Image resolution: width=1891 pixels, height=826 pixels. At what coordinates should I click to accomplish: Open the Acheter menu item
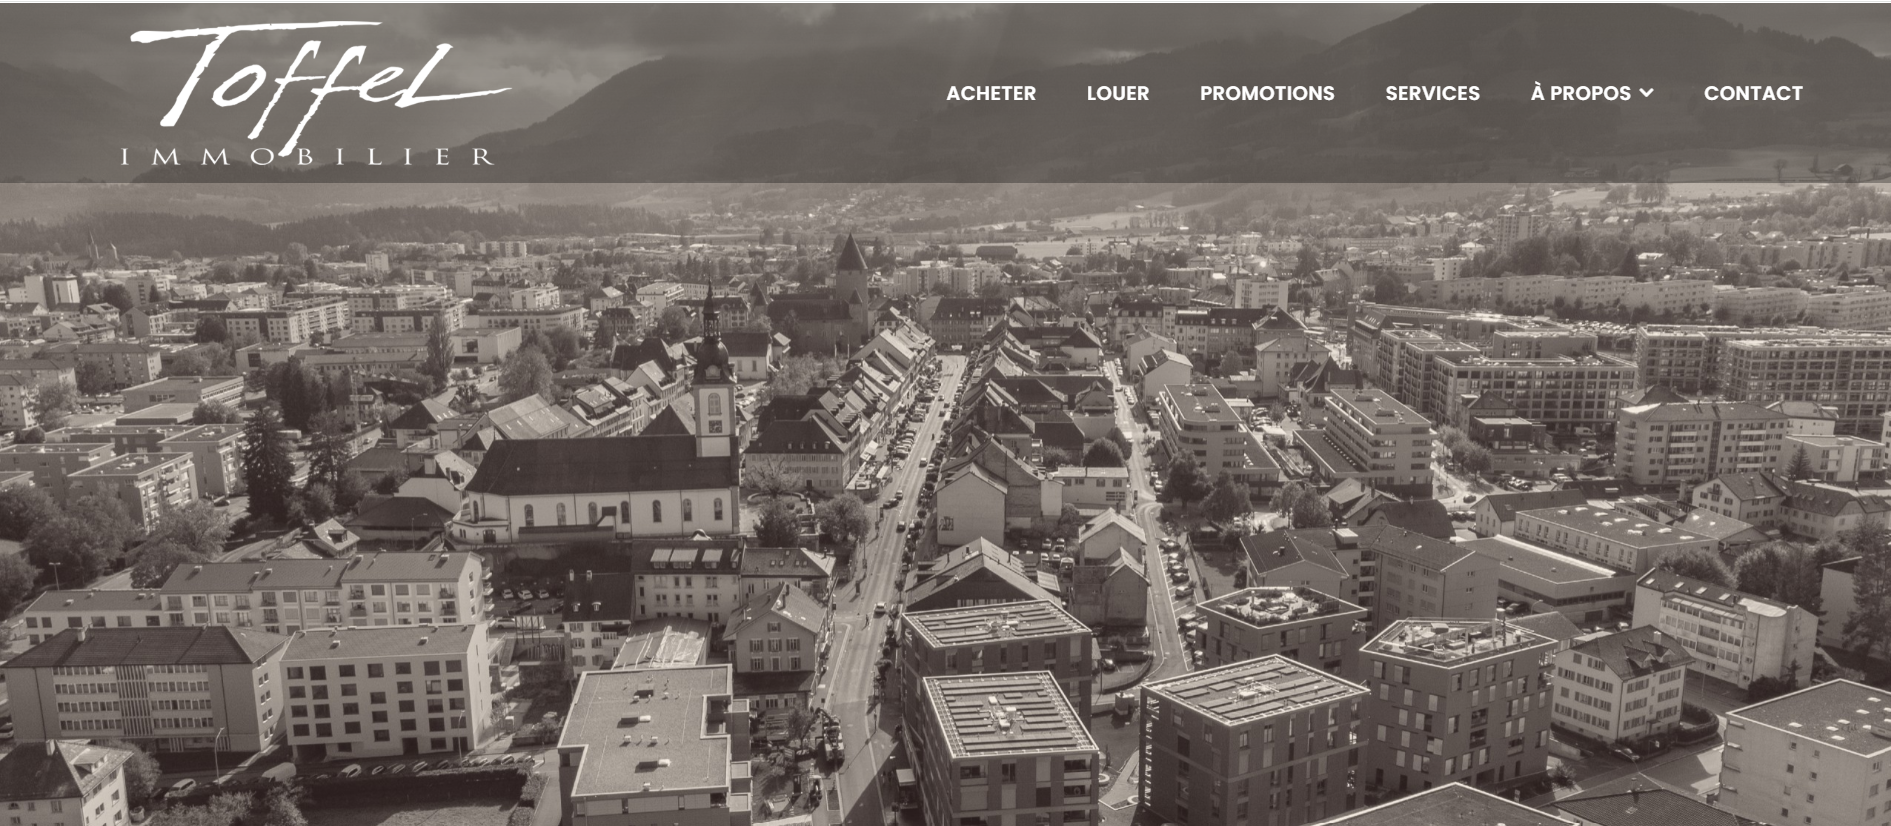[x=991, y=93]
